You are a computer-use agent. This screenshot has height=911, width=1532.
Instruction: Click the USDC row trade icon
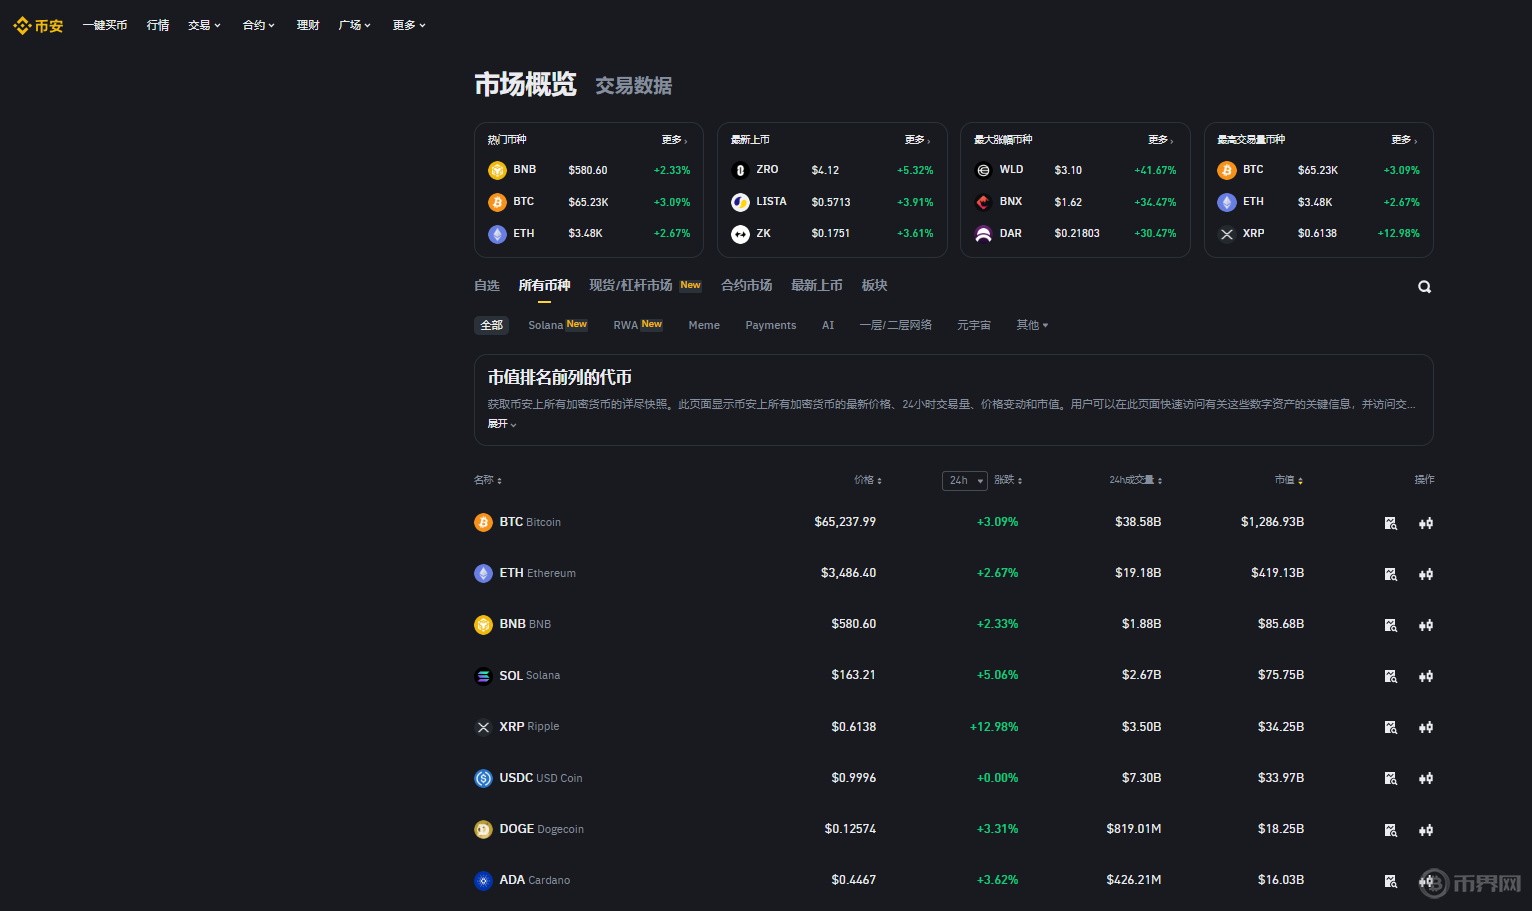click(1426, 778)
